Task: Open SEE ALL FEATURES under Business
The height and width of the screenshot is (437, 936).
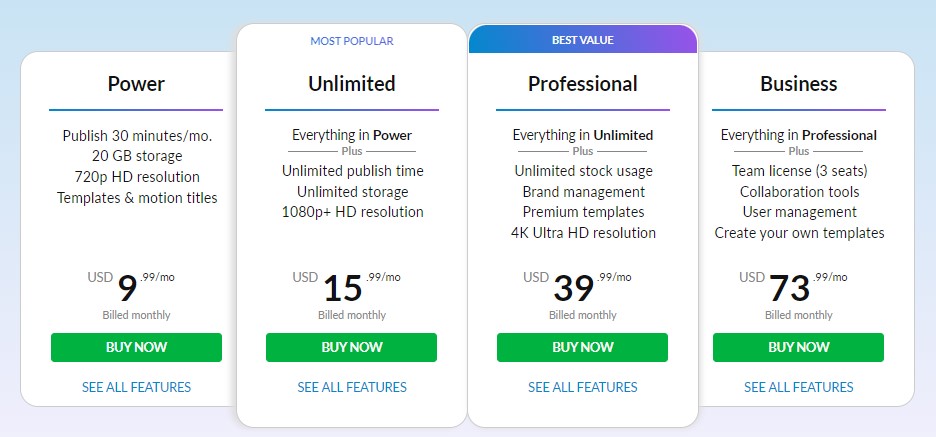Action: (799, 387)
